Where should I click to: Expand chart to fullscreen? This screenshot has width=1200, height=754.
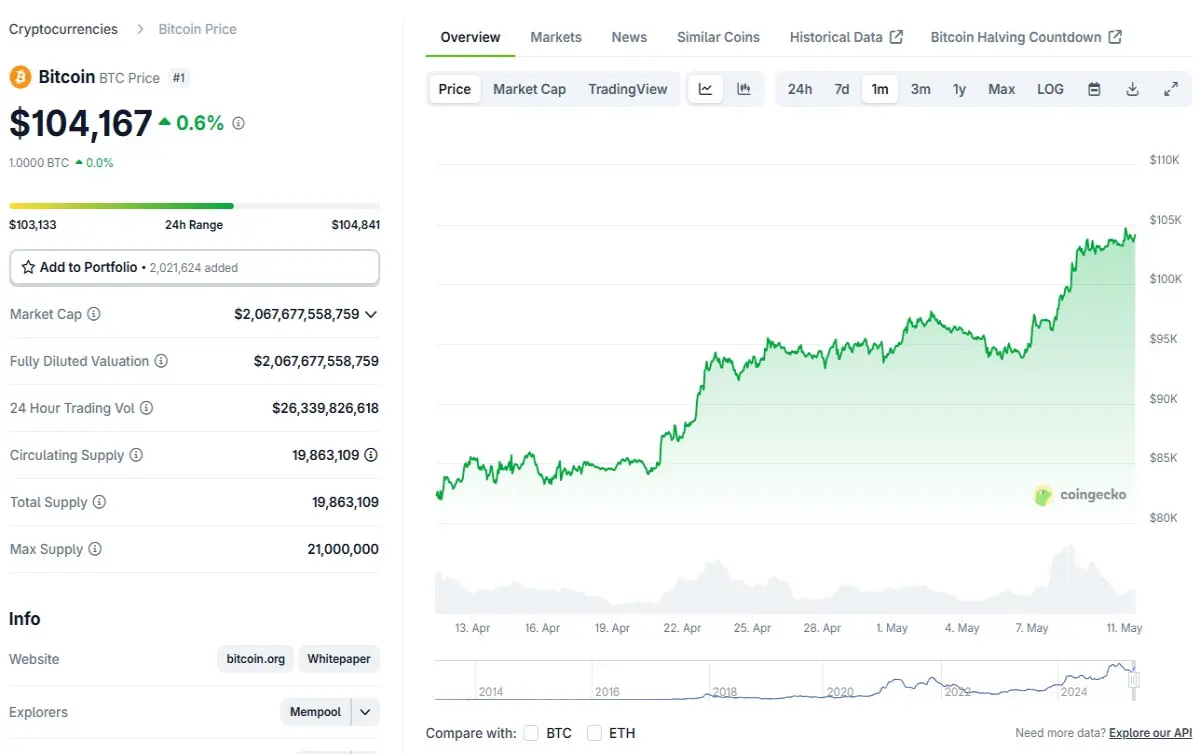[x=1171, y=89]
